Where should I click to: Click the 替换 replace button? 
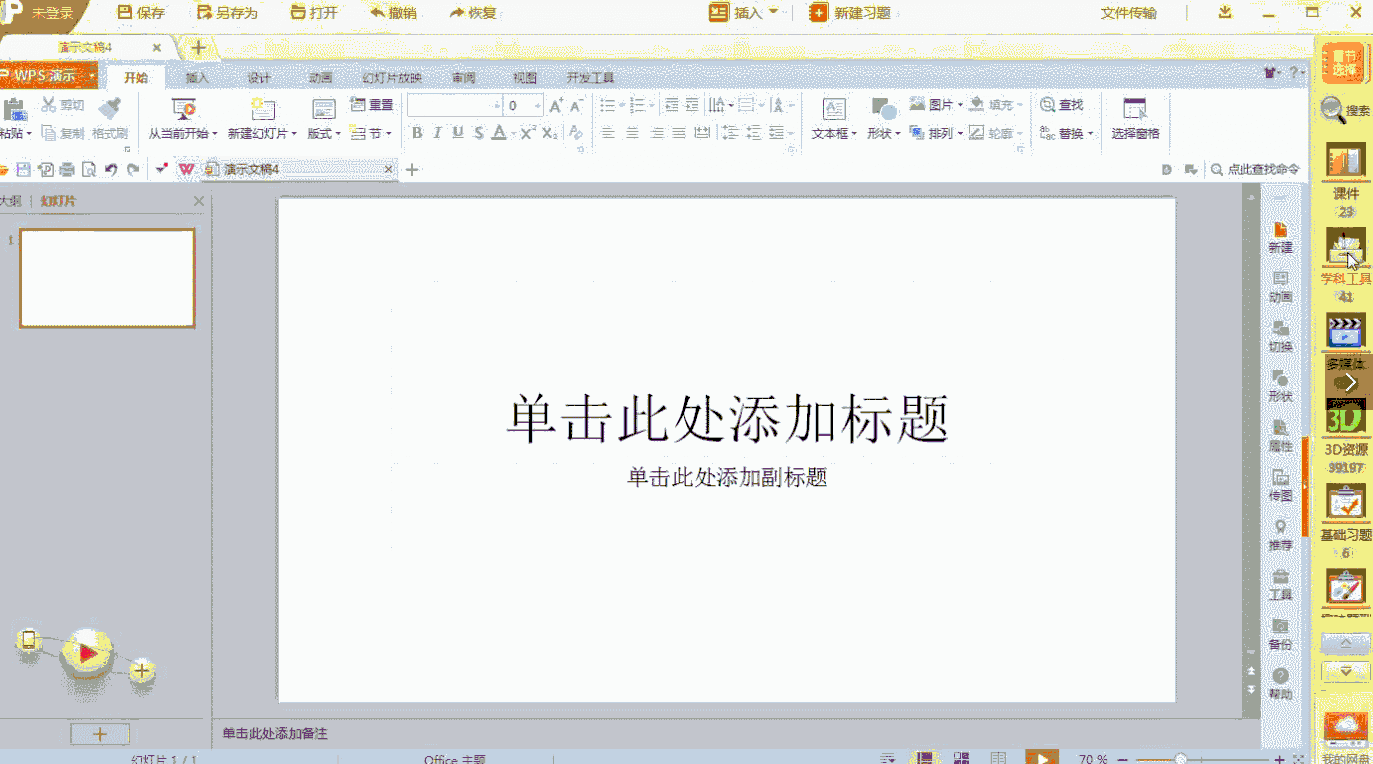coord(1066,133)
